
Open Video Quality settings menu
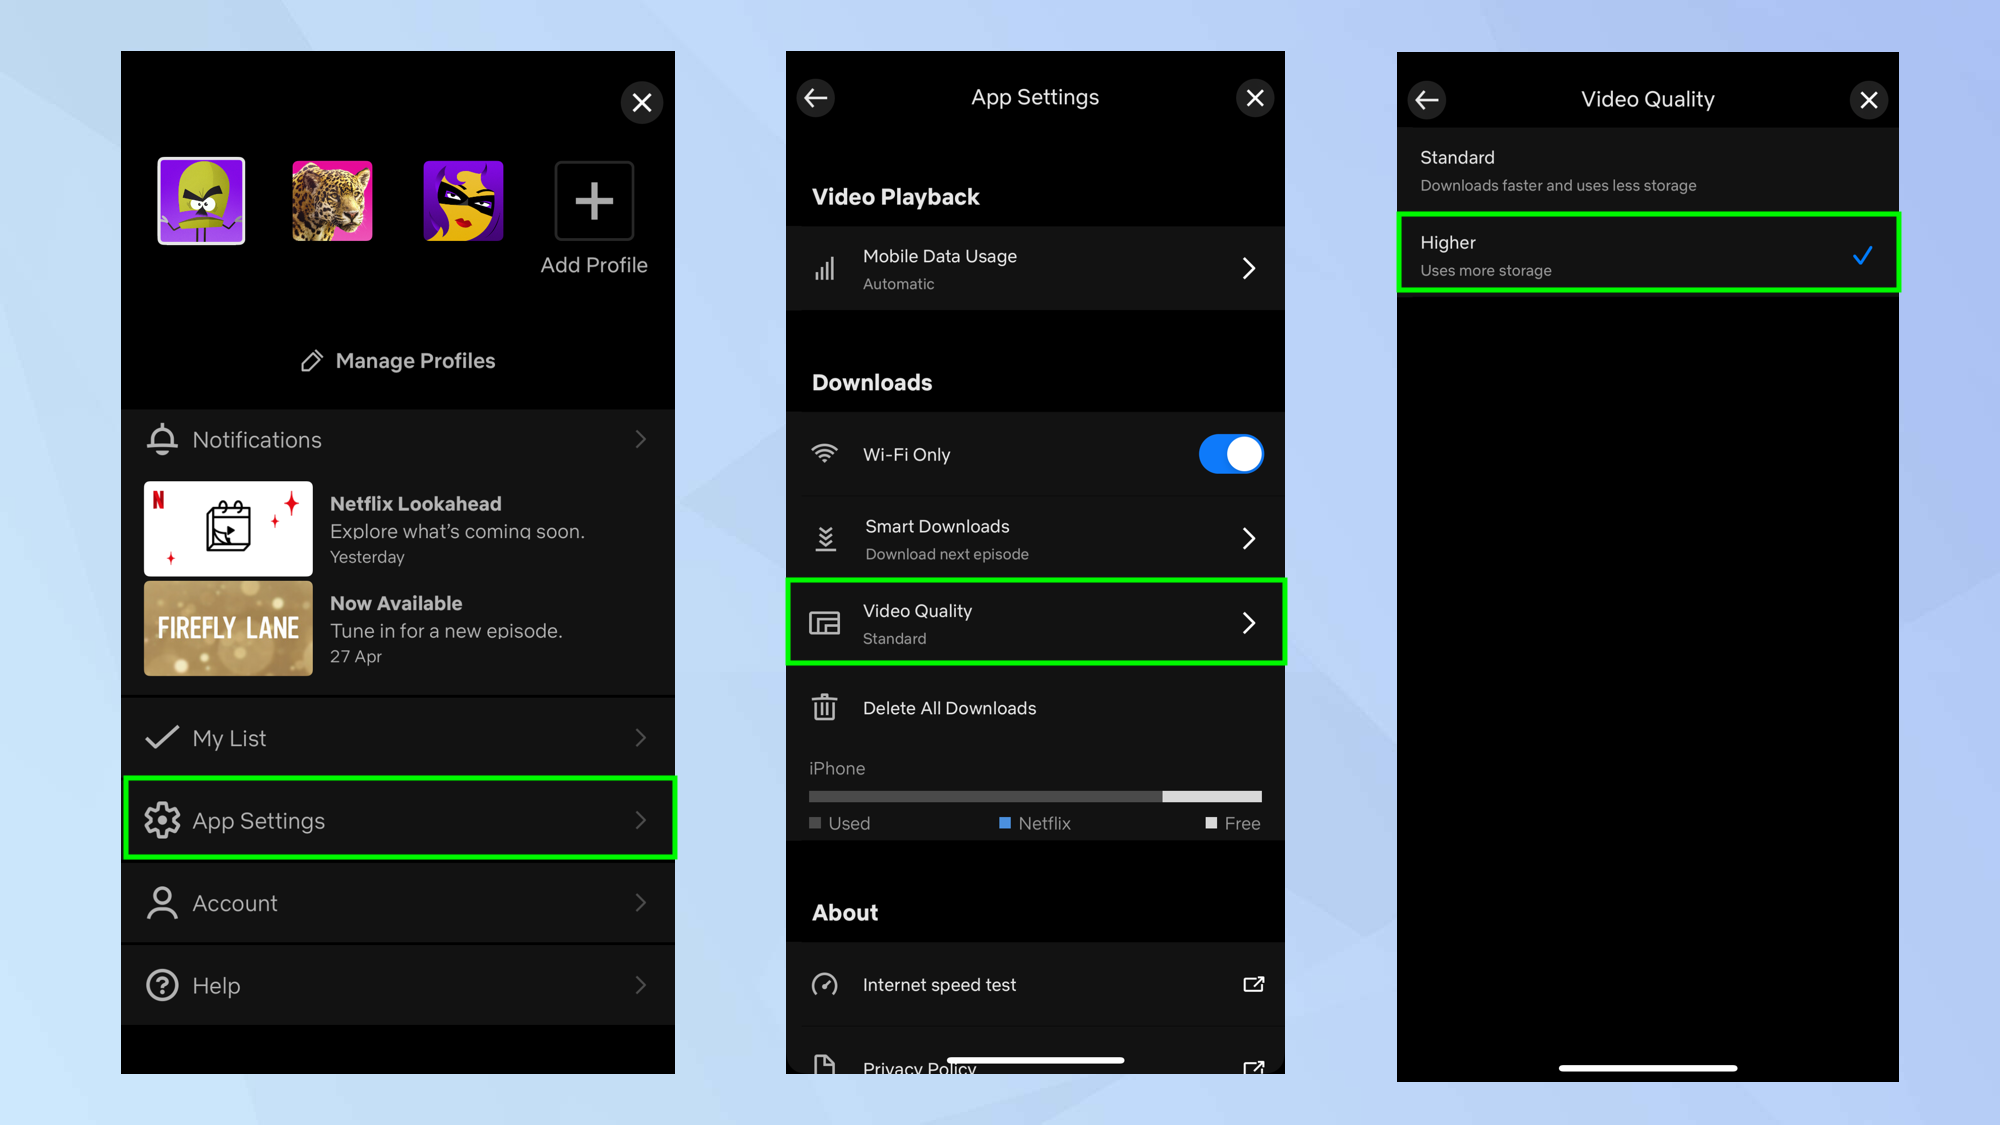pos(1034,622)
